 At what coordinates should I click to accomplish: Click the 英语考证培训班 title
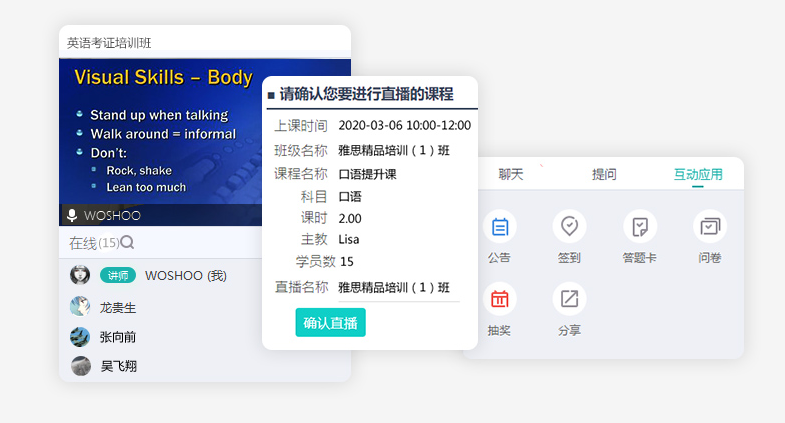[109, 43]
